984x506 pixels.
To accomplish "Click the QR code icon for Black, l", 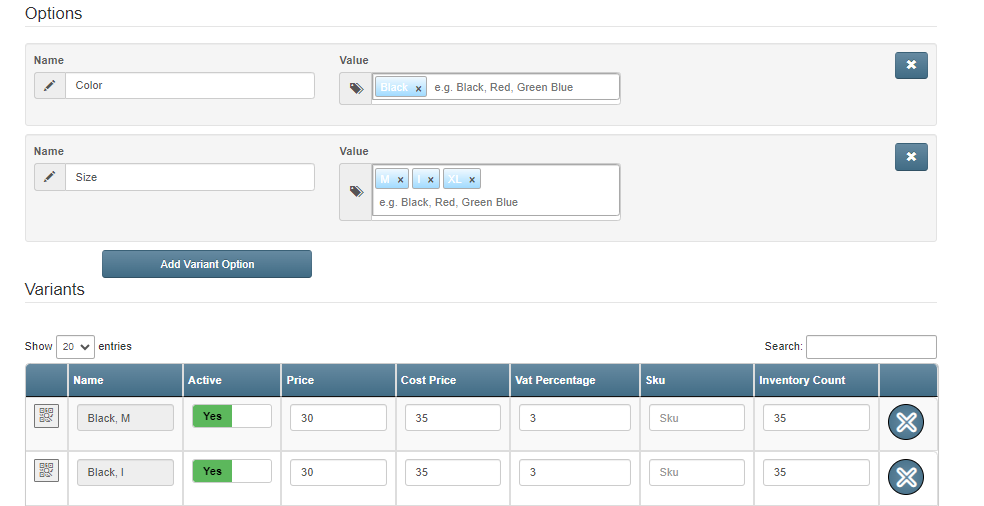I will click(x=46, y=470).
